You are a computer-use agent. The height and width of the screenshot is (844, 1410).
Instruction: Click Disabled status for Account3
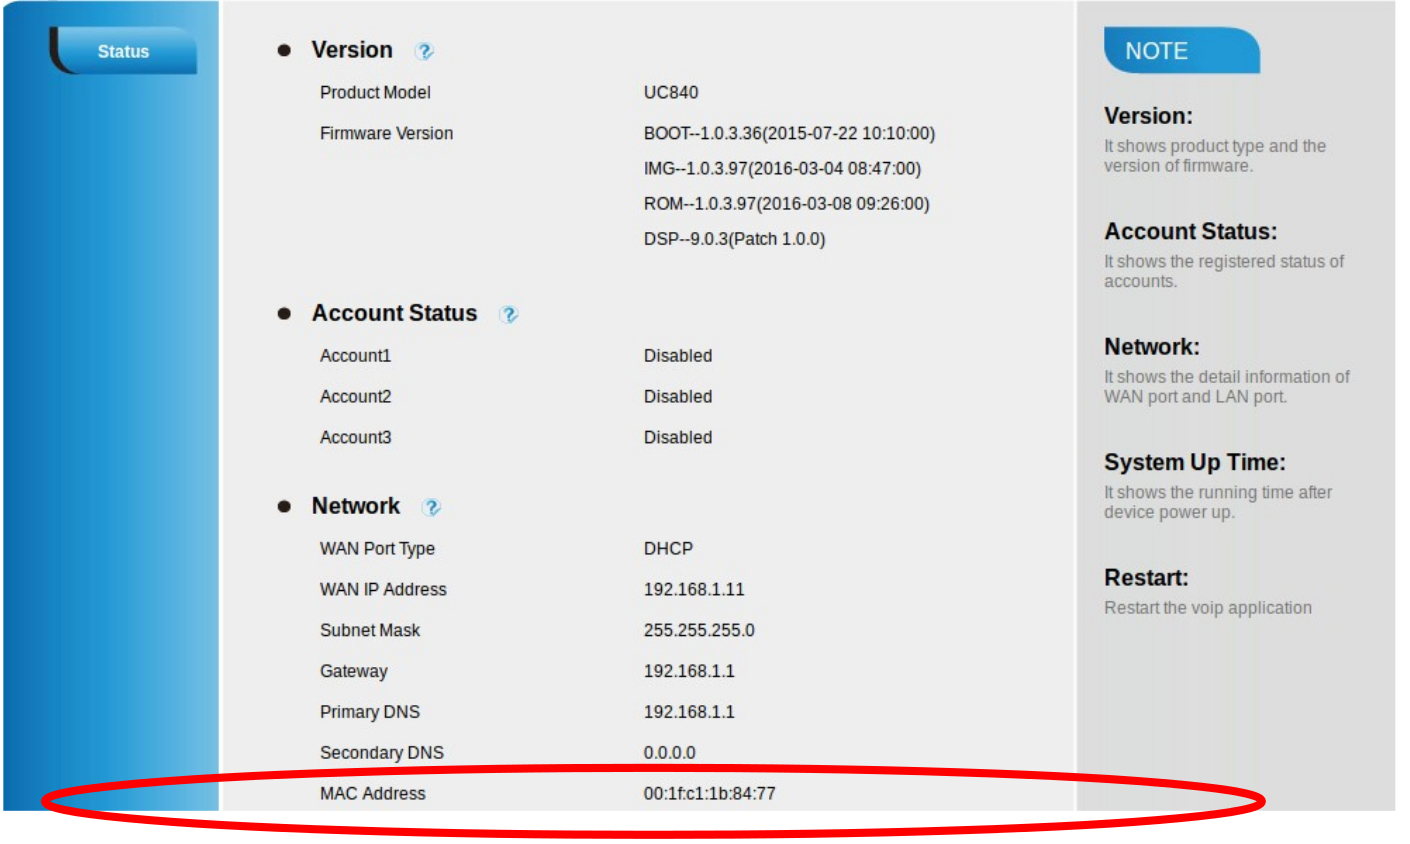click(x=678, y=437)
